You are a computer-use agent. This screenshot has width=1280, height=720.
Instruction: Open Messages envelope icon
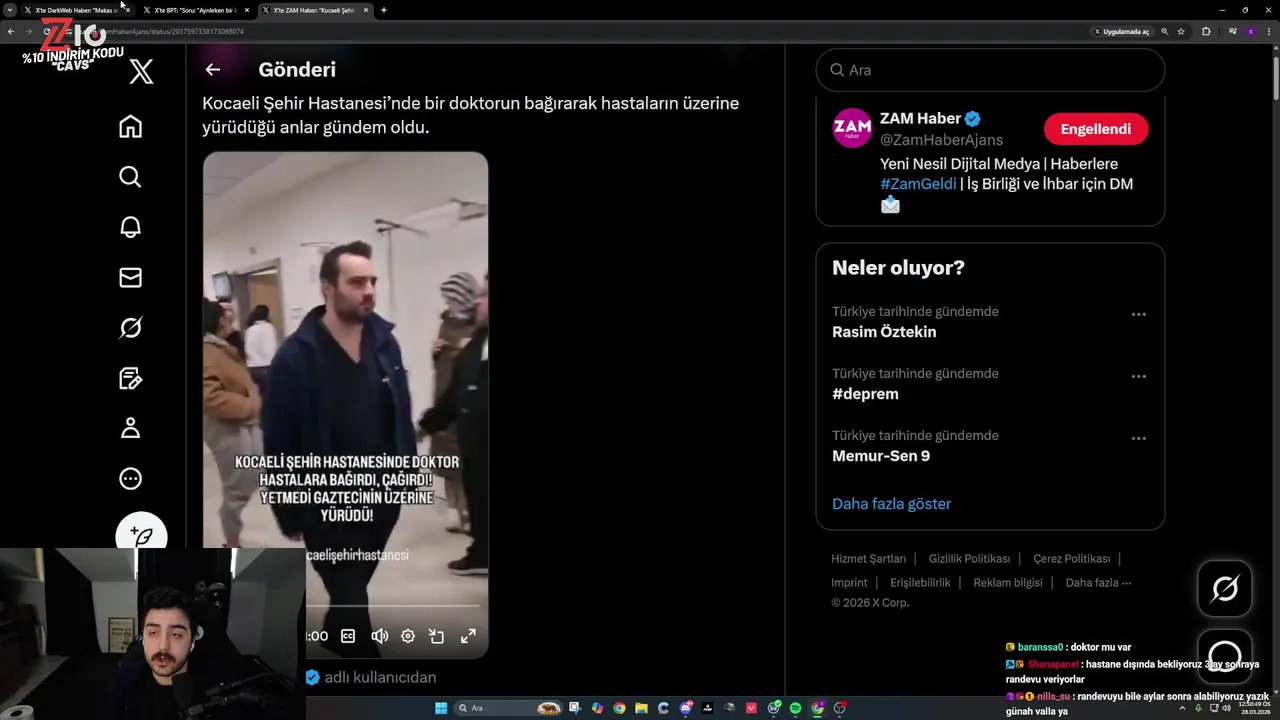tap(130, 277)
